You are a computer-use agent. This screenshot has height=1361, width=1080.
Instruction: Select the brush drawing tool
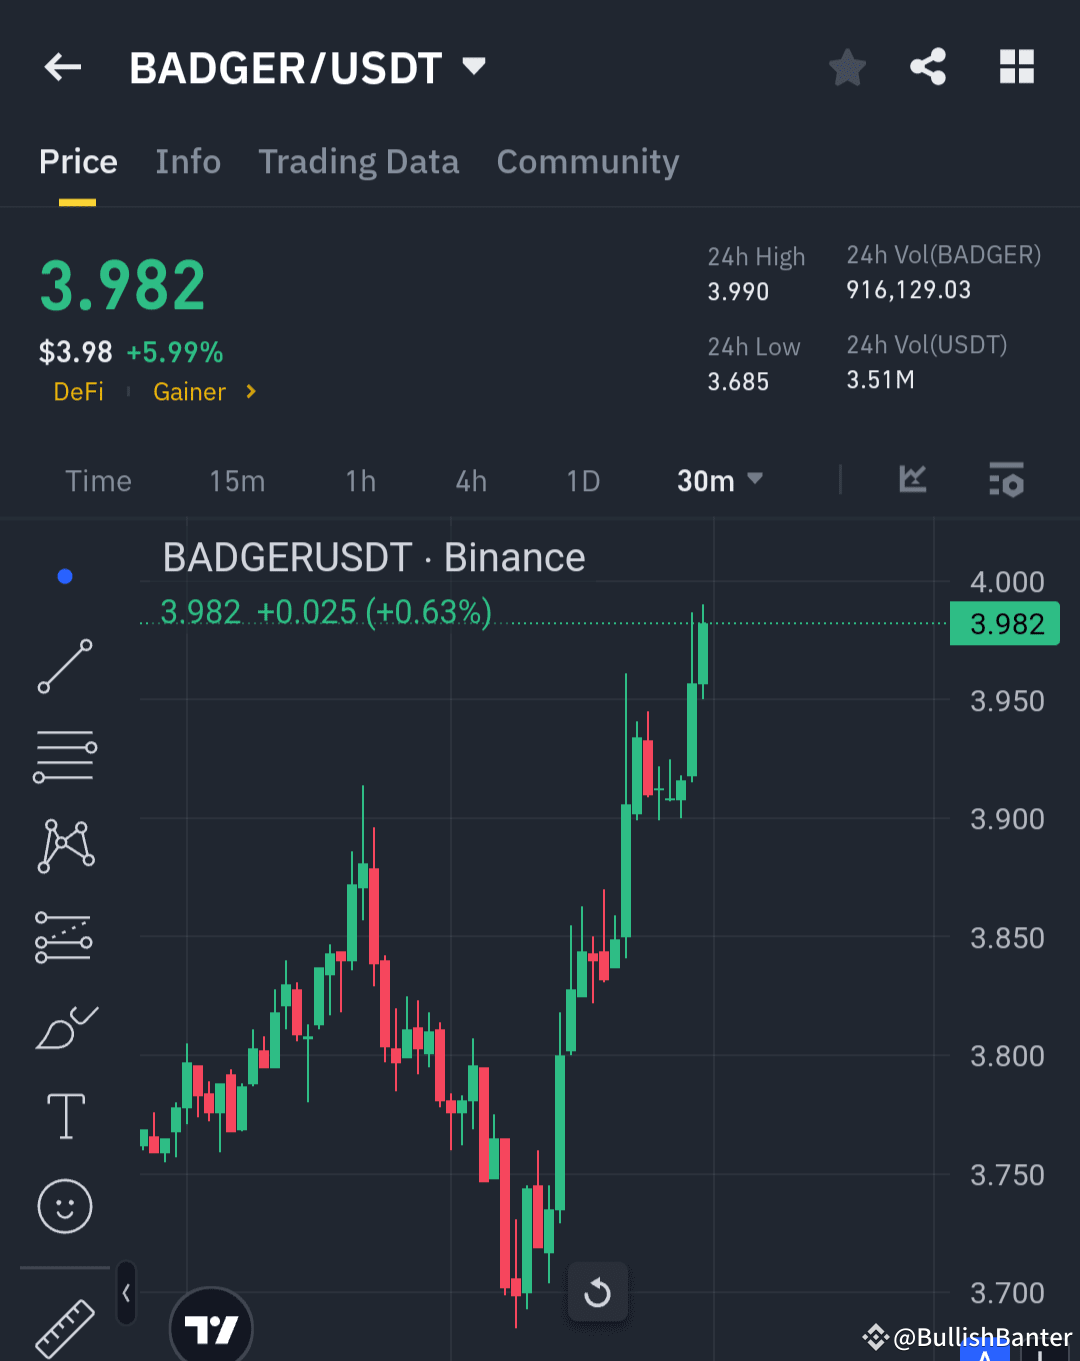[x=64, y=1025]
